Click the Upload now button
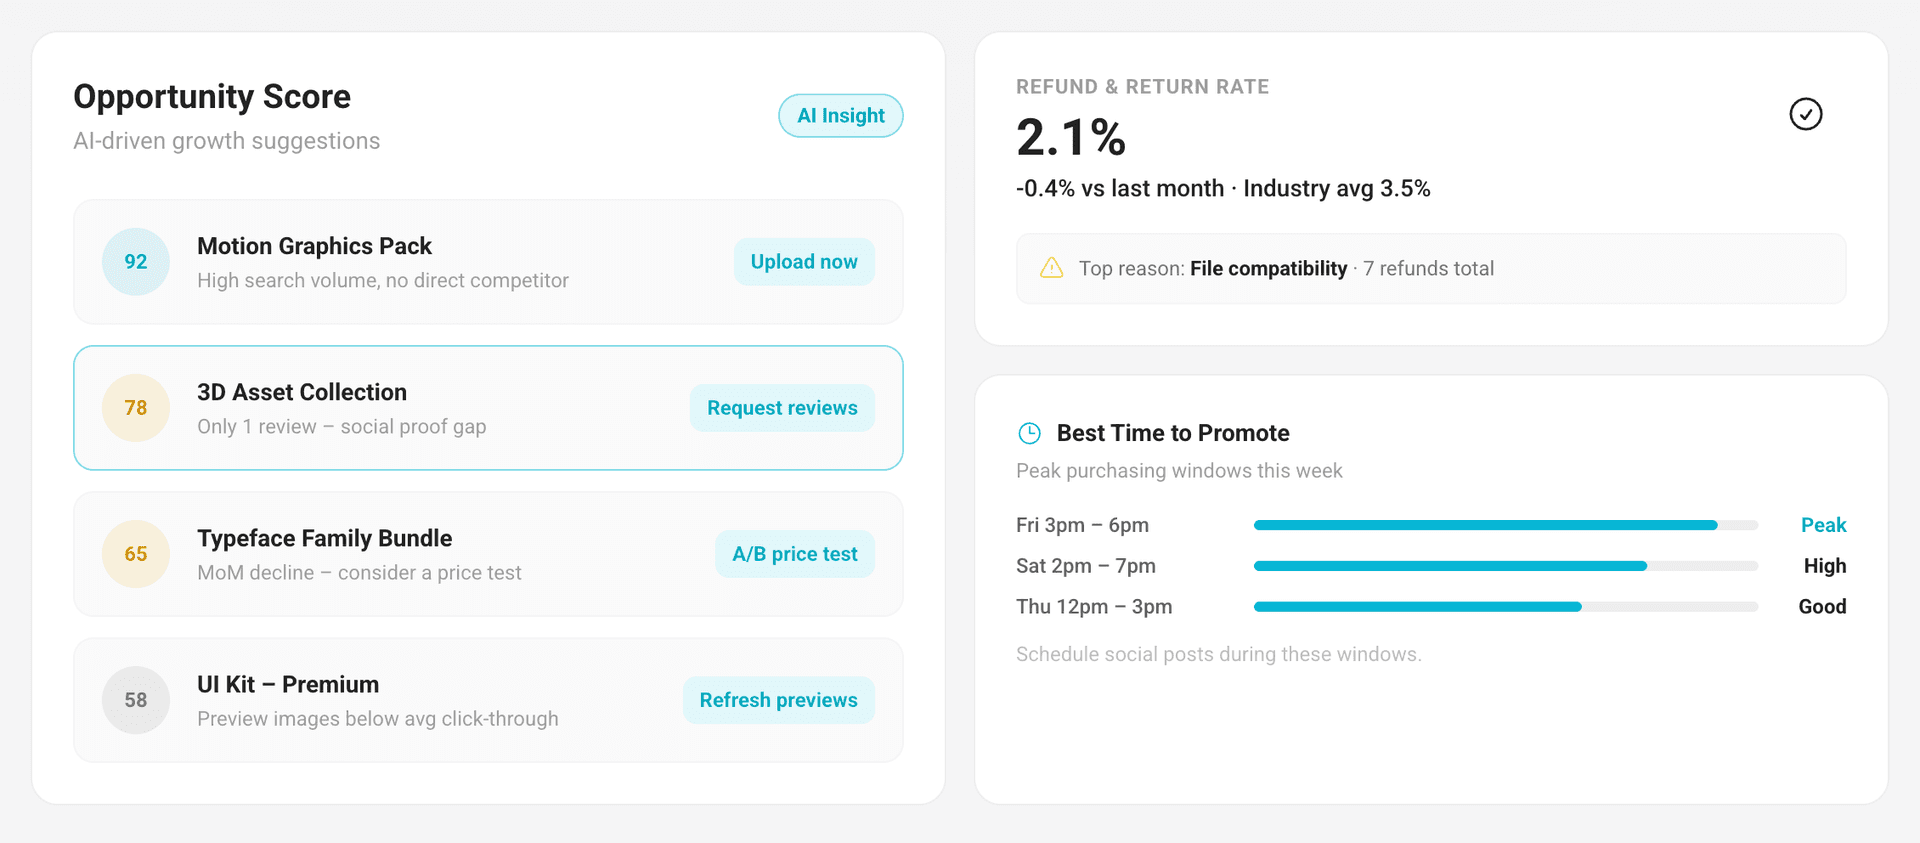 (x=804, y=262)
